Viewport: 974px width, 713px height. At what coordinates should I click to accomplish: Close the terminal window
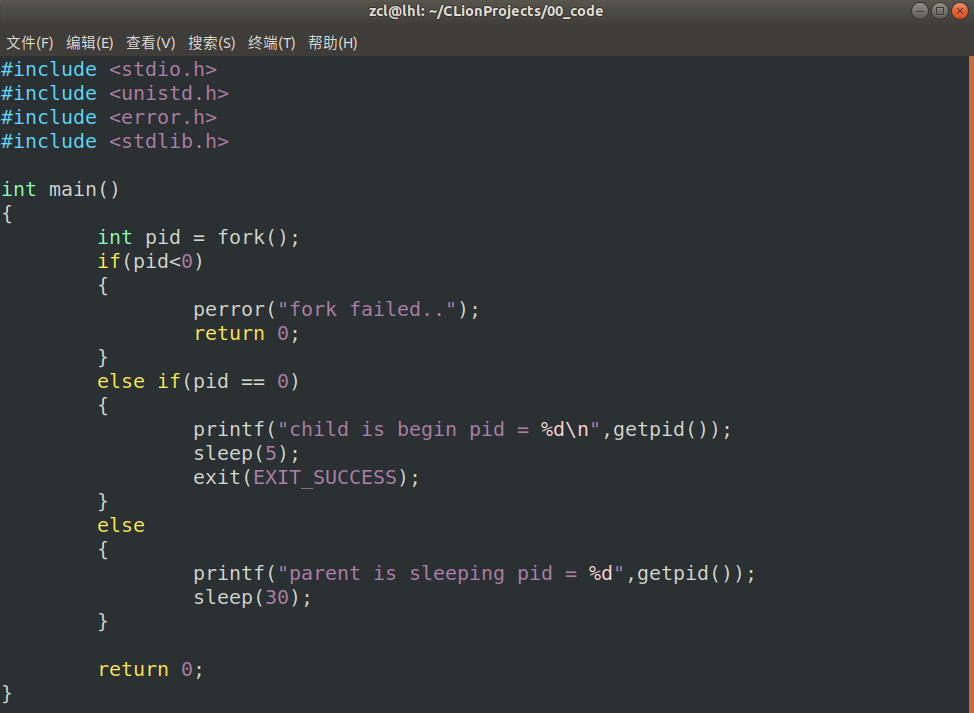tap(959, 11)
